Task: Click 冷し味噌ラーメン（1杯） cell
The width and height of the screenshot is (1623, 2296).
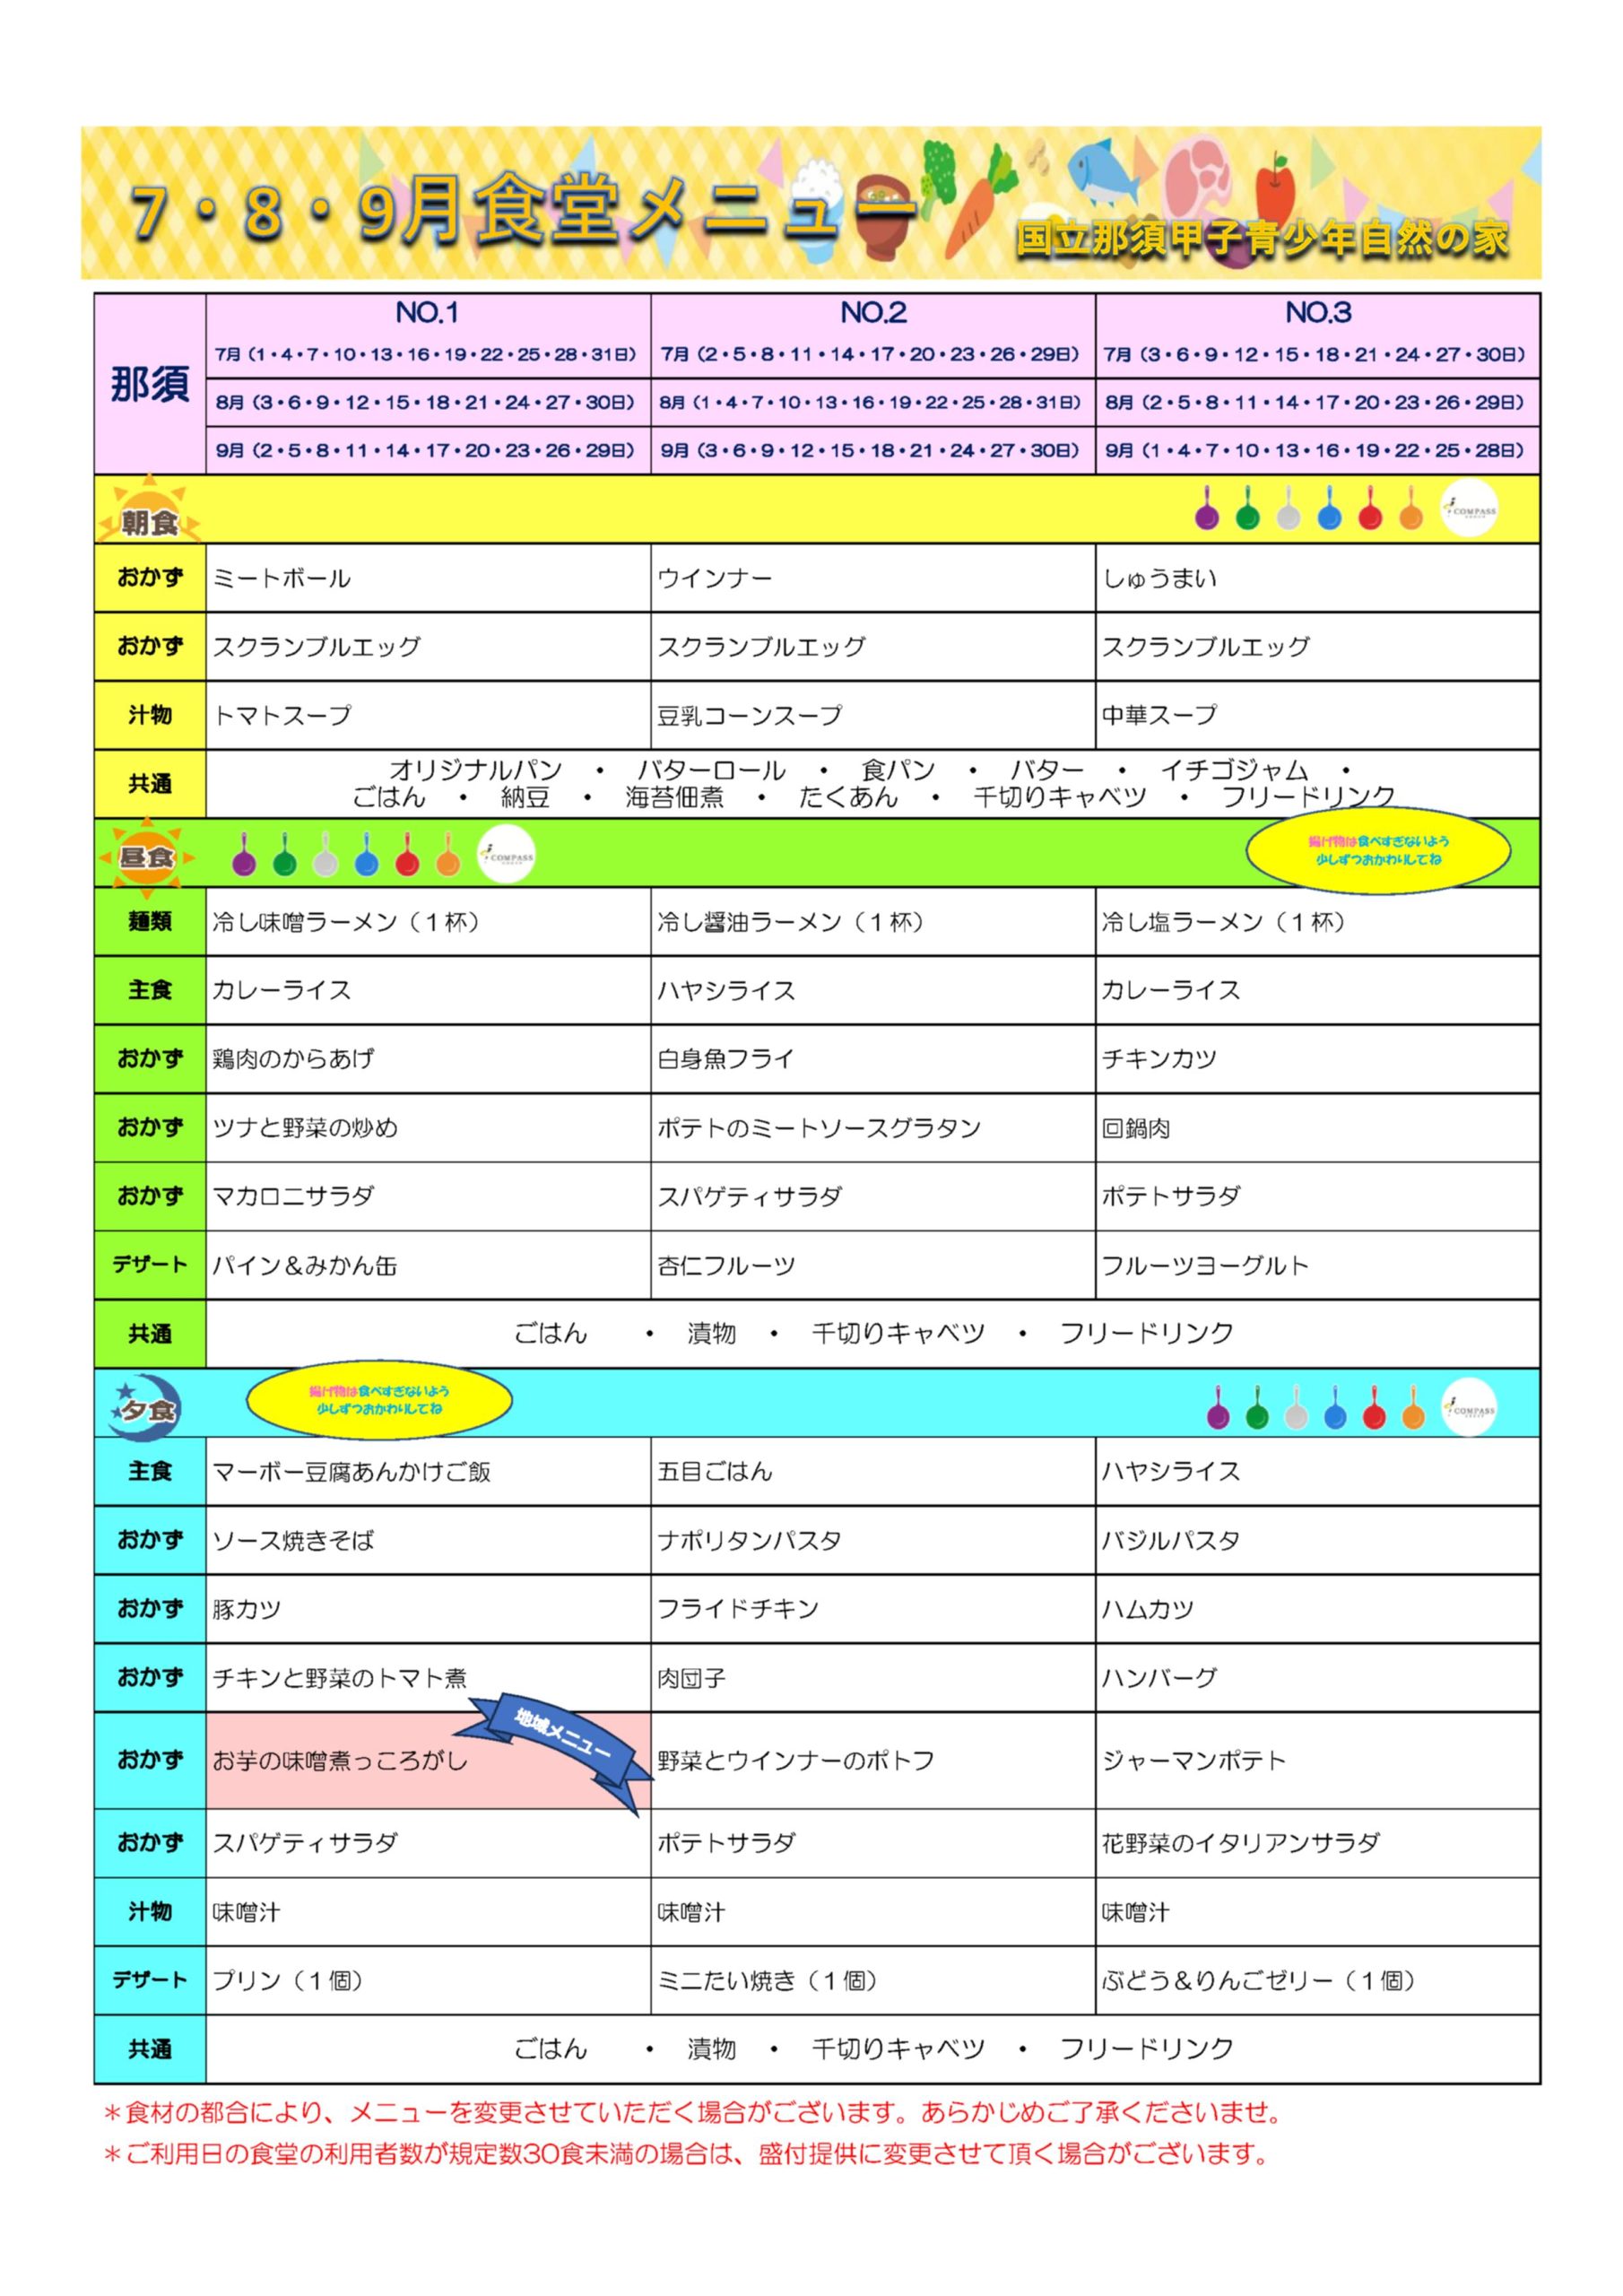Action: (x=428, y=922)
